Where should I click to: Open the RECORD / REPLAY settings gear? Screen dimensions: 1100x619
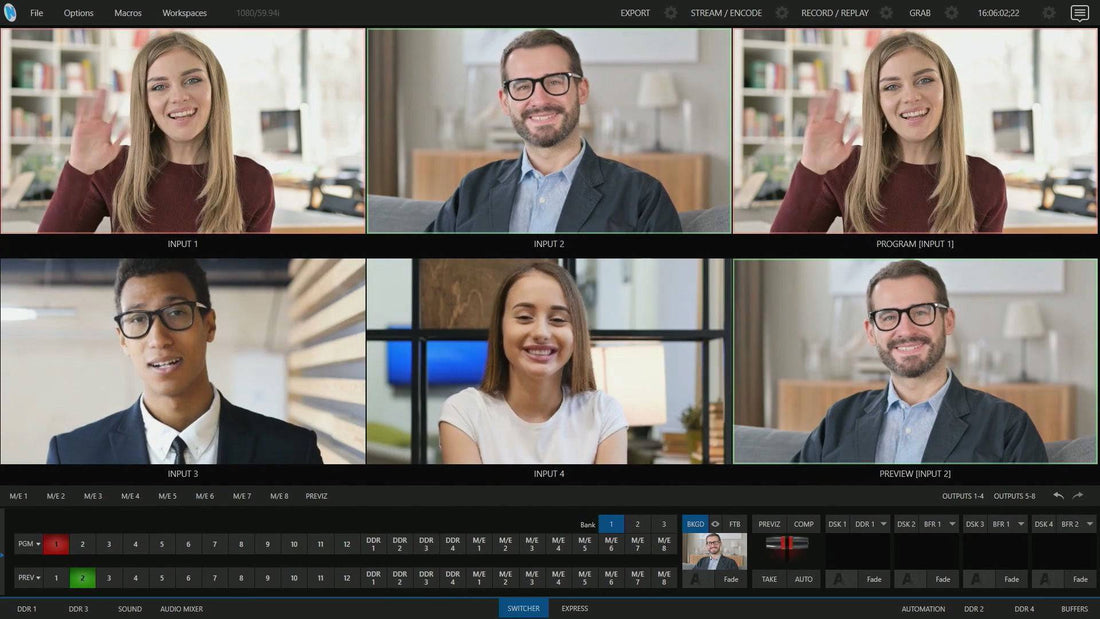point(886,13)
